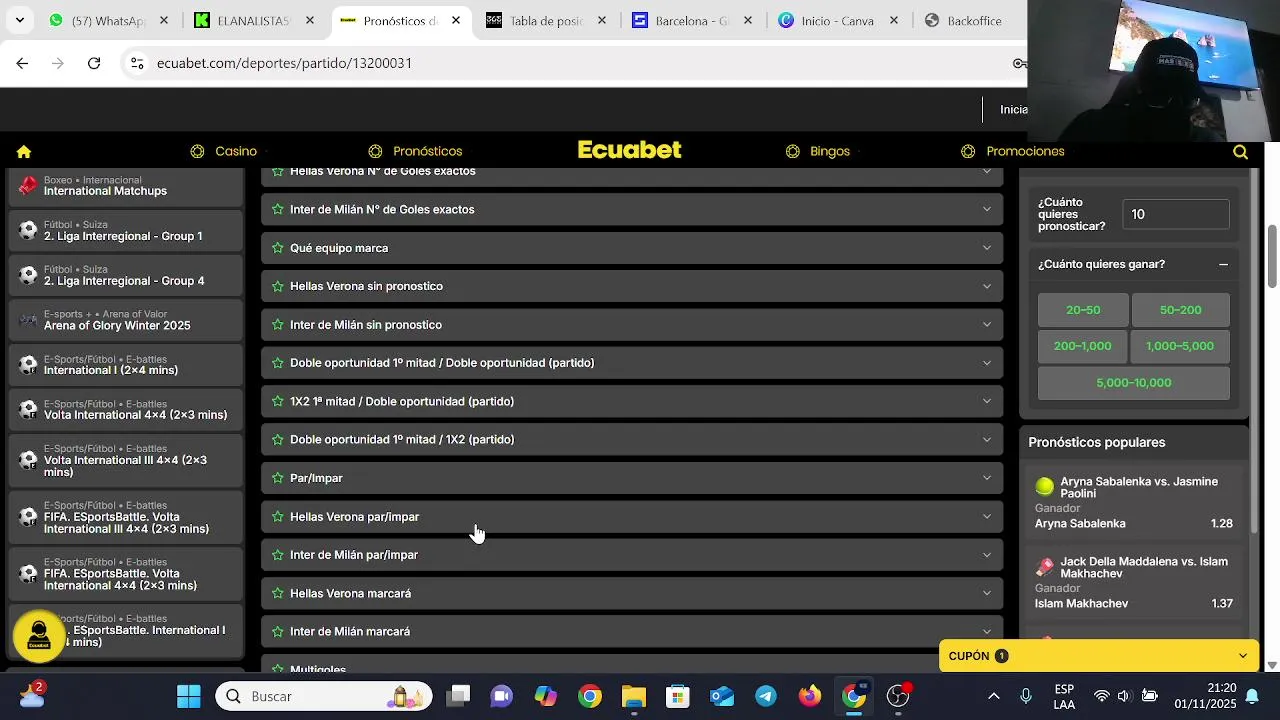Image resolution: width=1280 pixels, height=720 pixels.
Task: Star the Par/Impar market
Action: (x=278, y=478)
